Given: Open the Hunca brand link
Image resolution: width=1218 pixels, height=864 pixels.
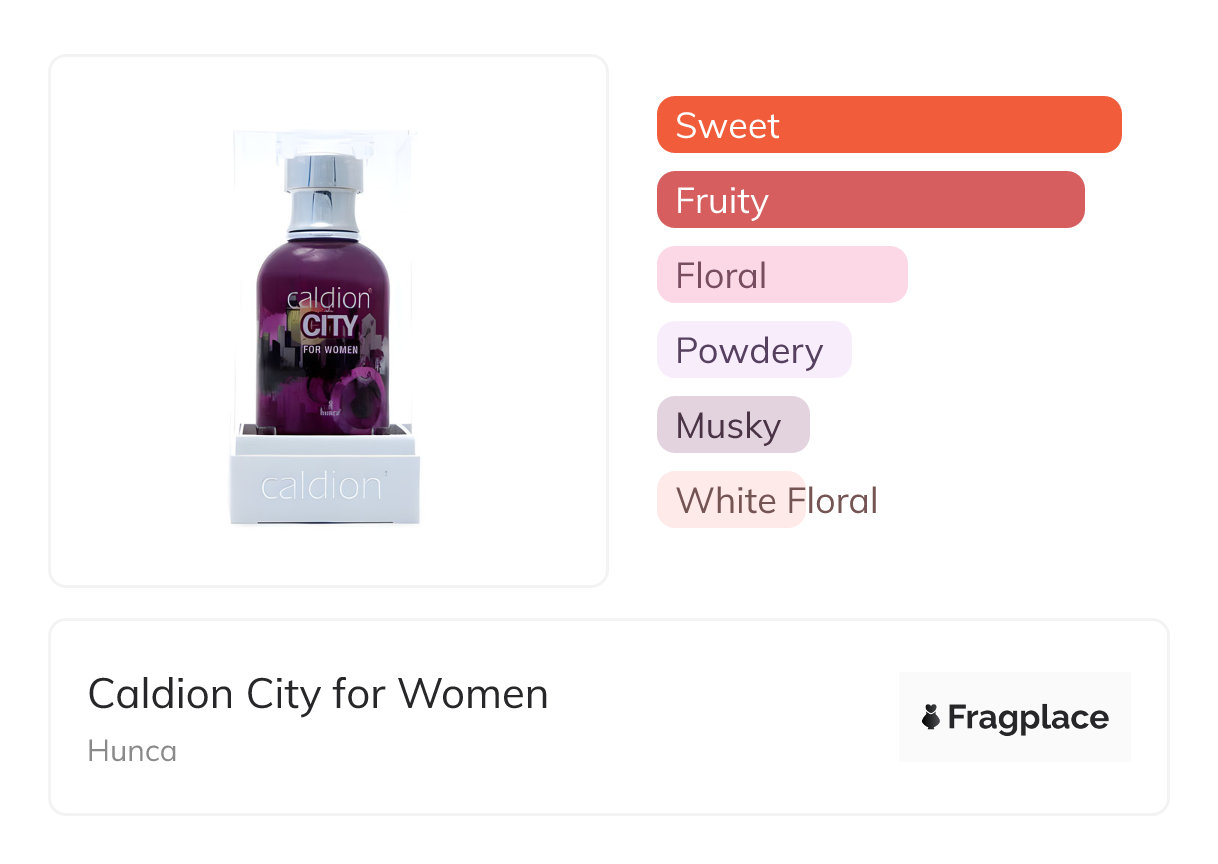Looking at the screenshot, I should [x=132, y=751].
